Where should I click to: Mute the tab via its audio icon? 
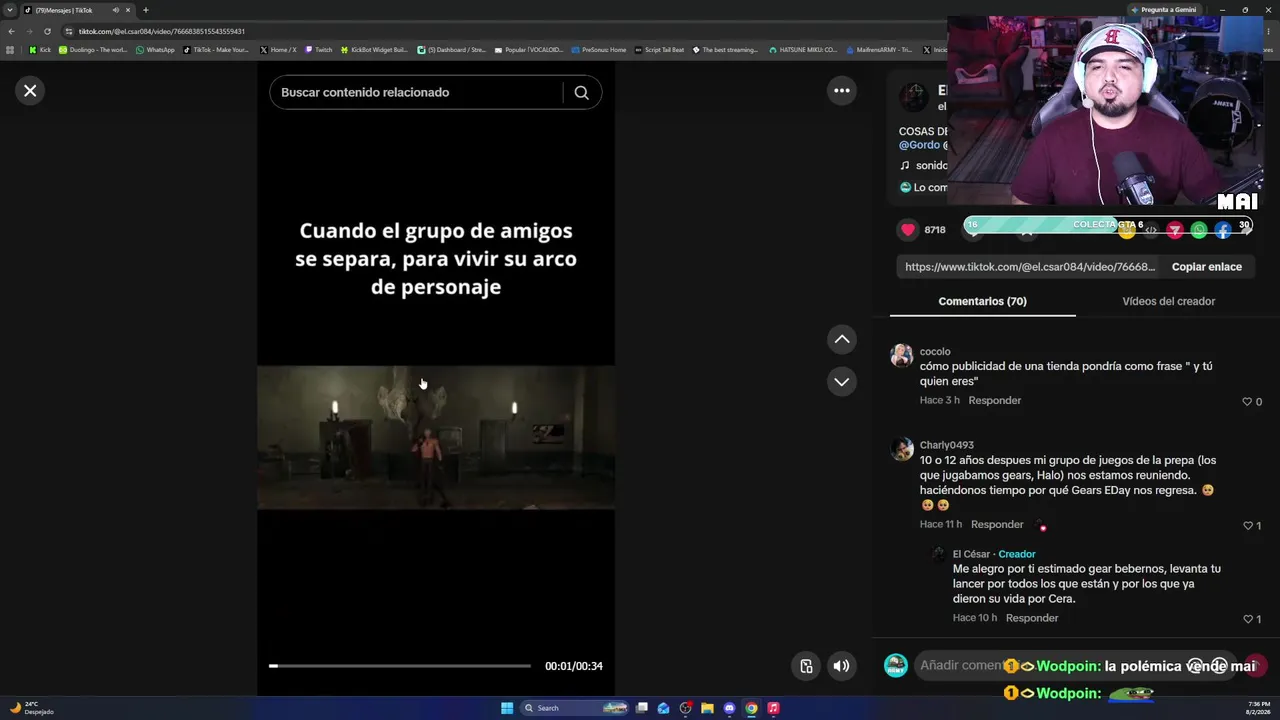(115, 10)
